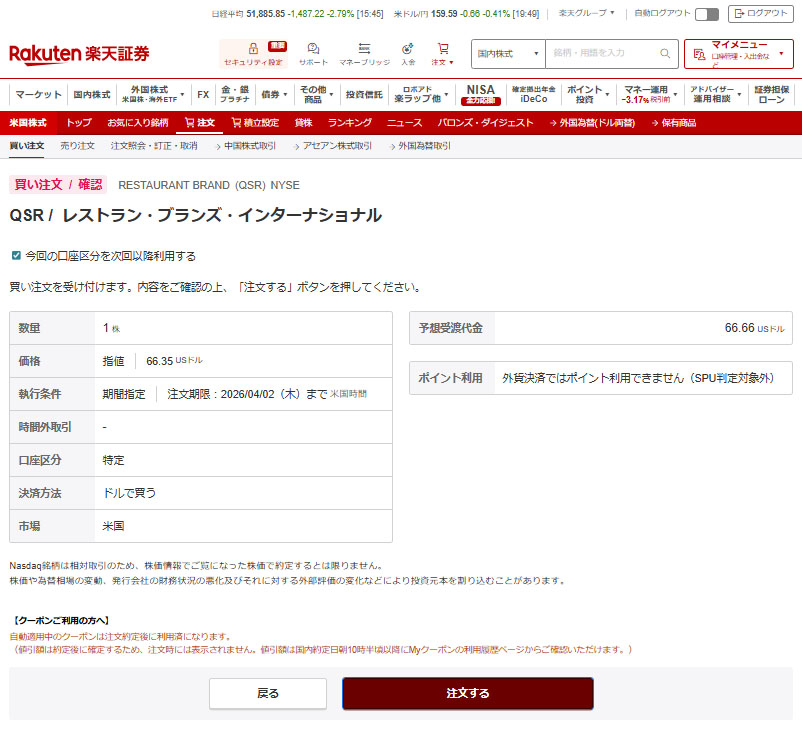Click the deposit (入金) icon
This screenshot has width=802, height=731.
tap(408, 49)
